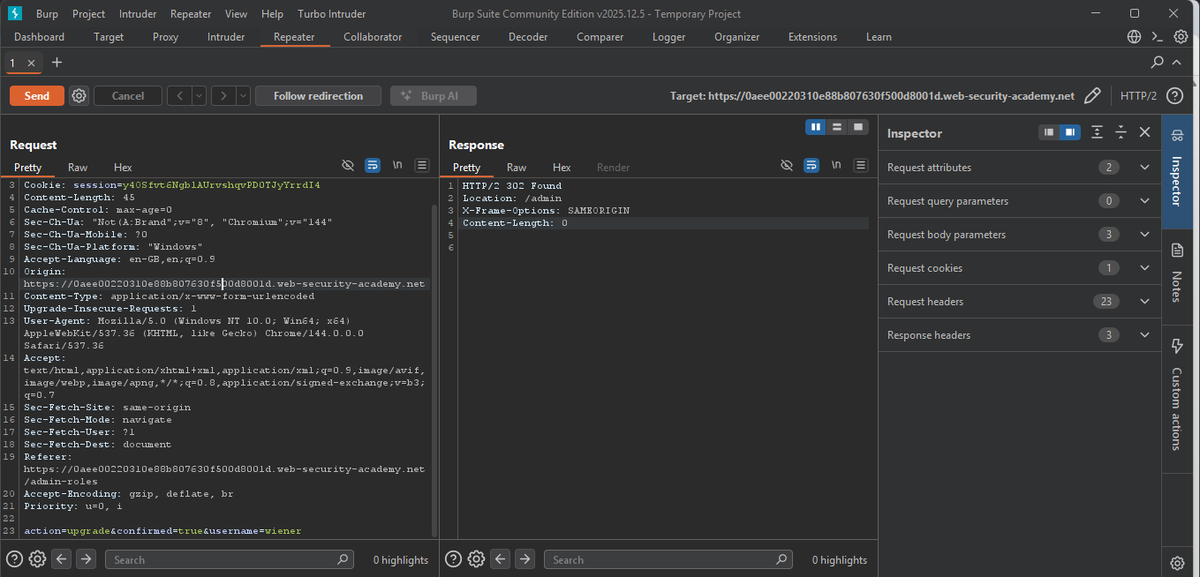The width and height of the screenshot is (1200, 577).
Task: Toggle newline display in the Request panel
Action: pos(397,165)
